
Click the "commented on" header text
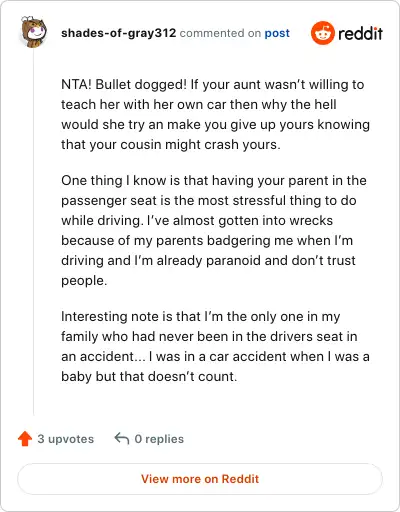pyautogui.click(x=220, y=33)
